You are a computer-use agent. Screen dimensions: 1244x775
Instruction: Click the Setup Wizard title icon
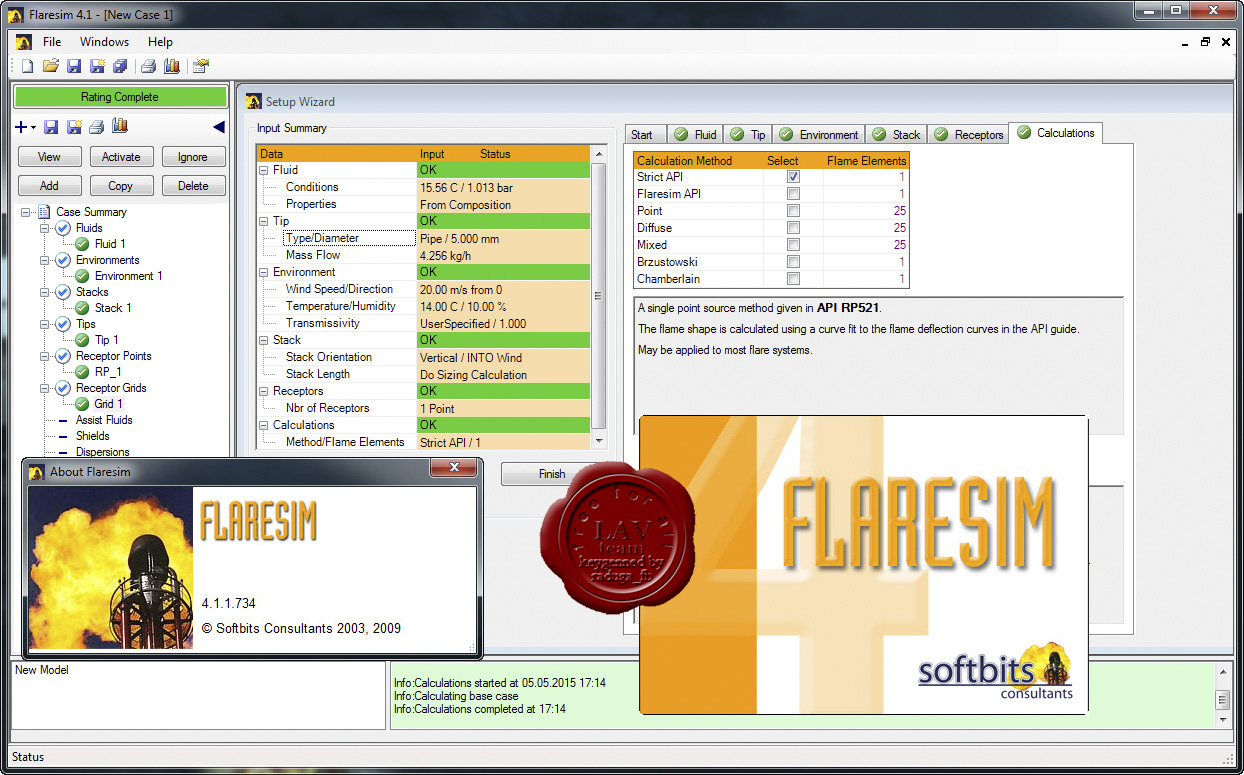click(x=254, y=101)
